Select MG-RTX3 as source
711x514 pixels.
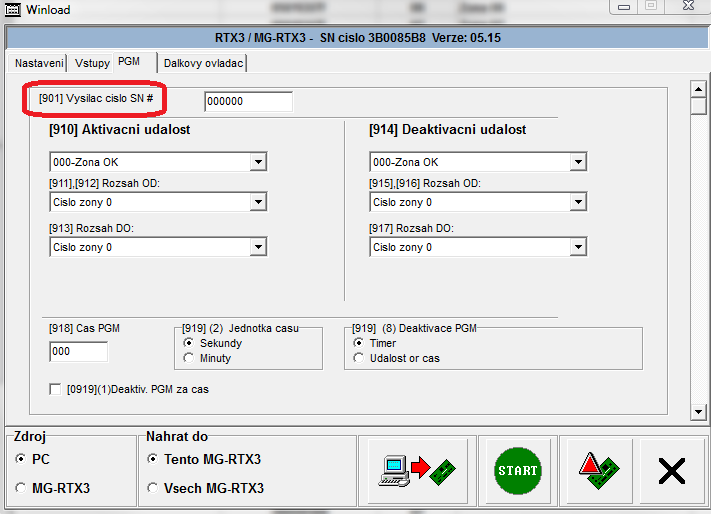[22, 488]
